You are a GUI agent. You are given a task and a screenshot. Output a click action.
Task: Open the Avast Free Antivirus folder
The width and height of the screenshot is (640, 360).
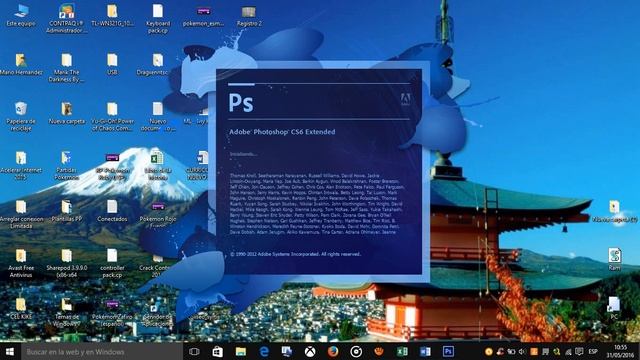21,263
